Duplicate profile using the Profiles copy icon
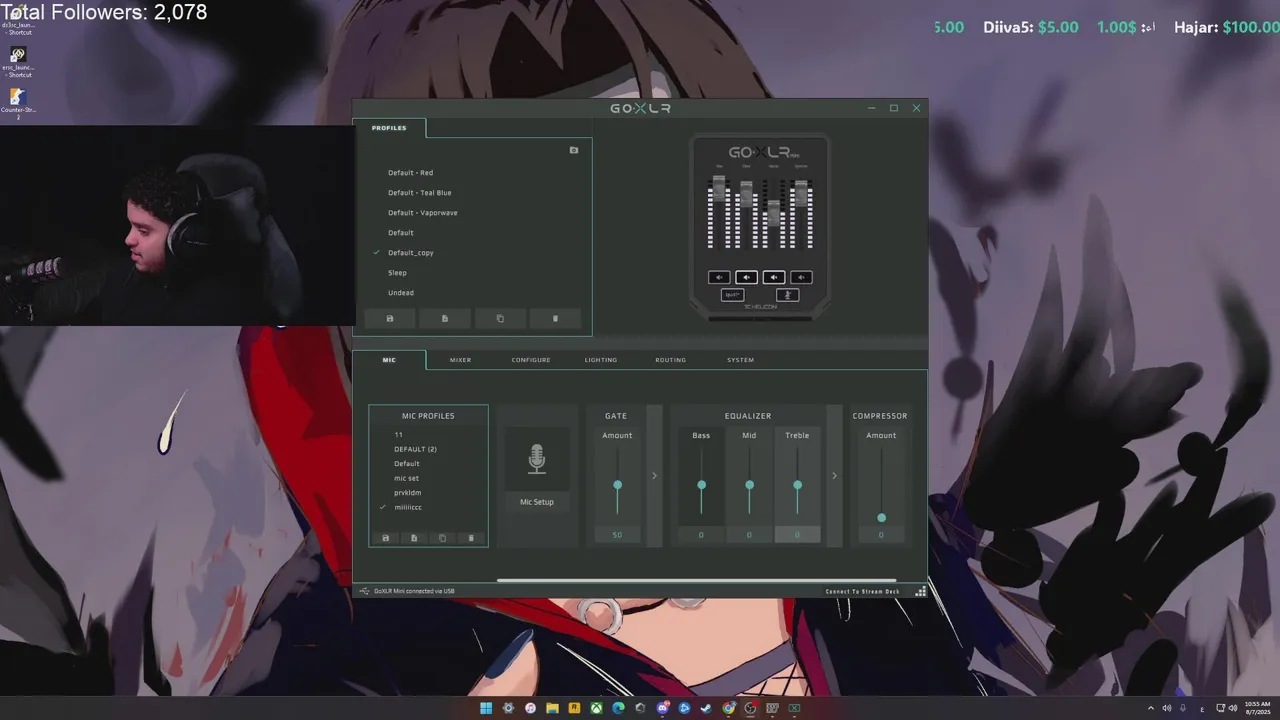Viewport: 1280px width, 720px height. point(500,318)
